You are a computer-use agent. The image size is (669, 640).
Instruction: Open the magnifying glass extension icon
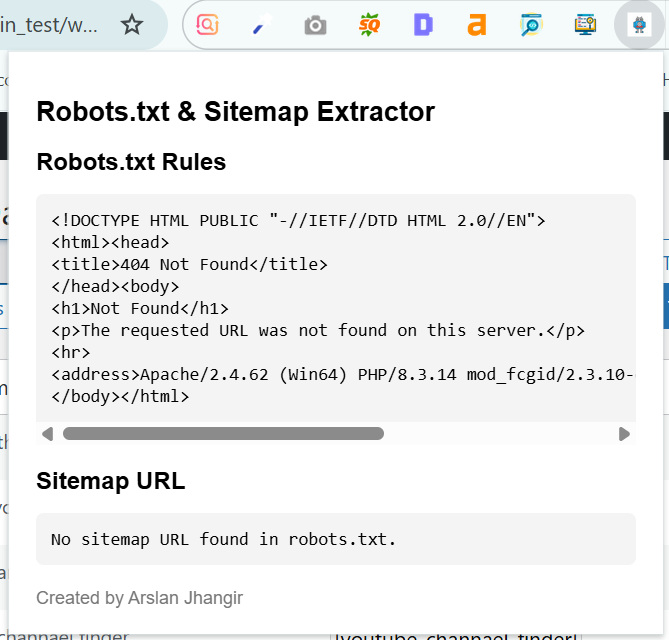531,25
